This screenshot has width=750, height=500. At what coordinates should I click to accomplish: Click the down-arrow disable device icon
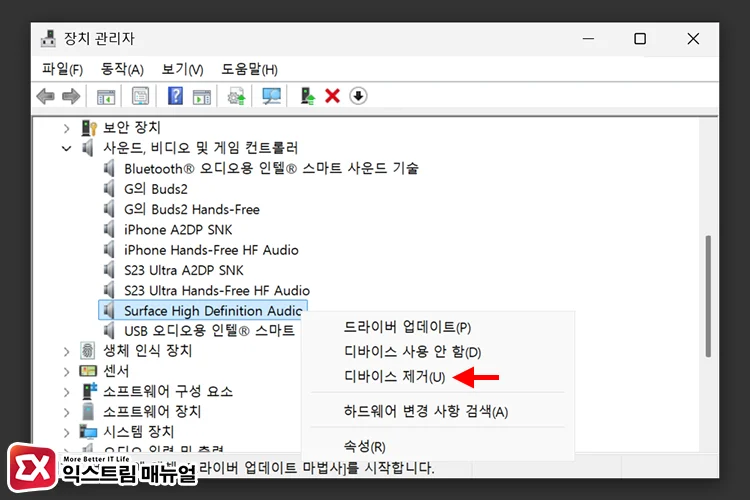pyautogui.click(x=358, y=96)
